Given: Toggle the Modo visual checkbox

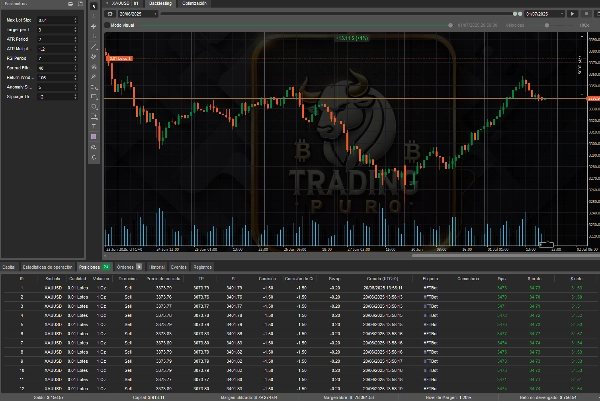Looking at the screenshot, I should coord(108,25).
